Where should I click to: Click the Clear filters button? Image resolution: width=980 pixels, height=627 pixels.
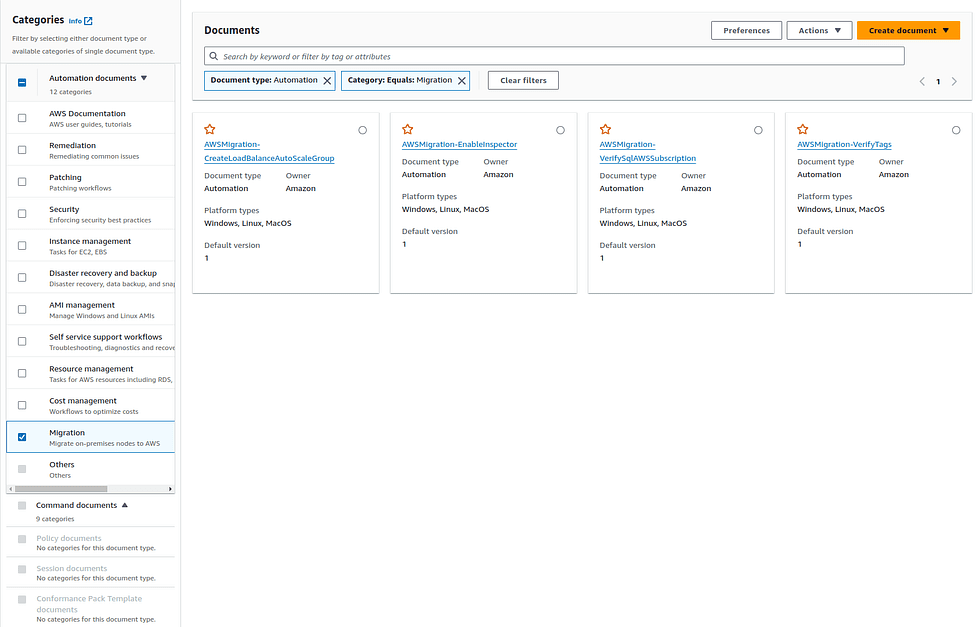(523, 81)
